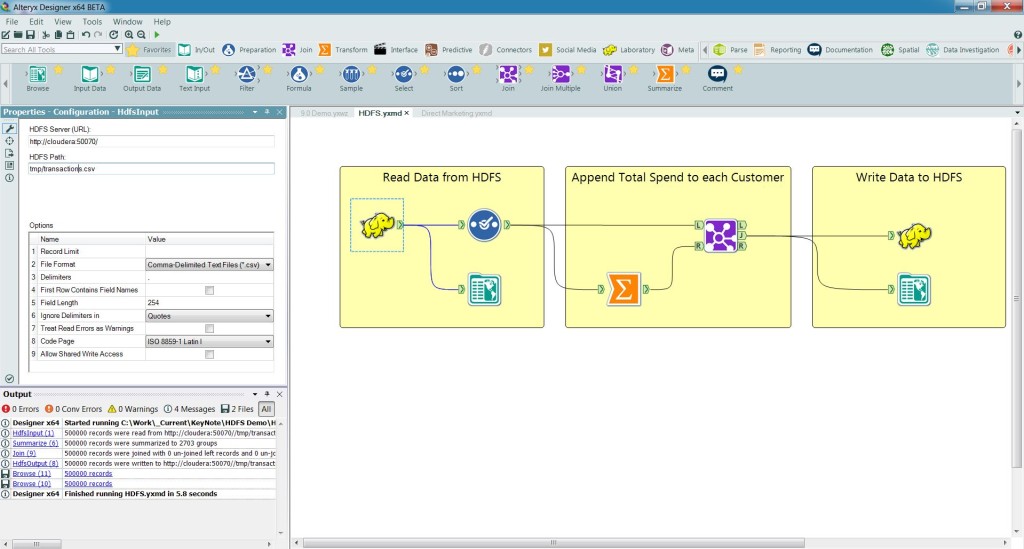This screenshot has height=549, width=1024.
Task: Open the Preparation tool category tab
Action: click(249, 50)
